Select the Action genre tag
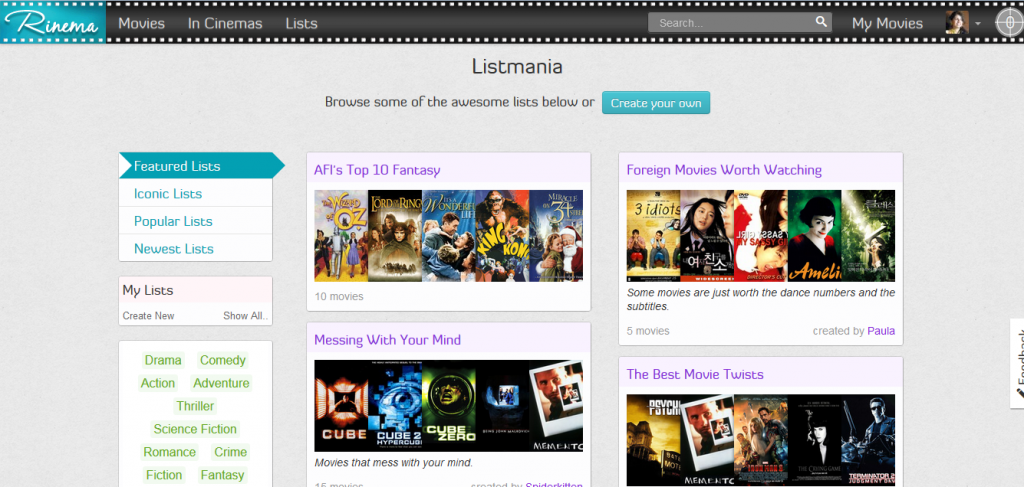This screenshot has height=487, width=1024. point(158,383)
